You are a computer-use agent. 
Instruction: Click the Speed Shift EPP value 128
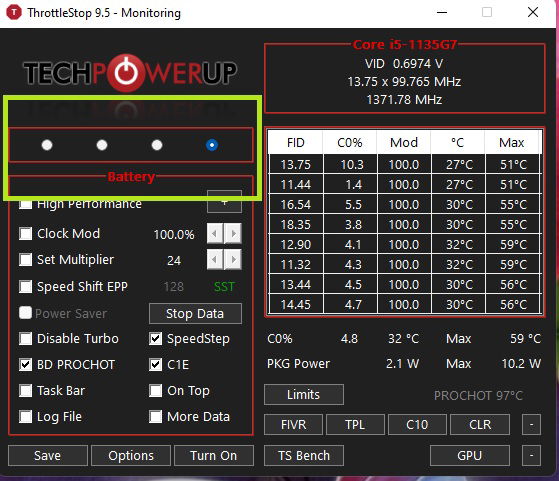coord(174,287)
